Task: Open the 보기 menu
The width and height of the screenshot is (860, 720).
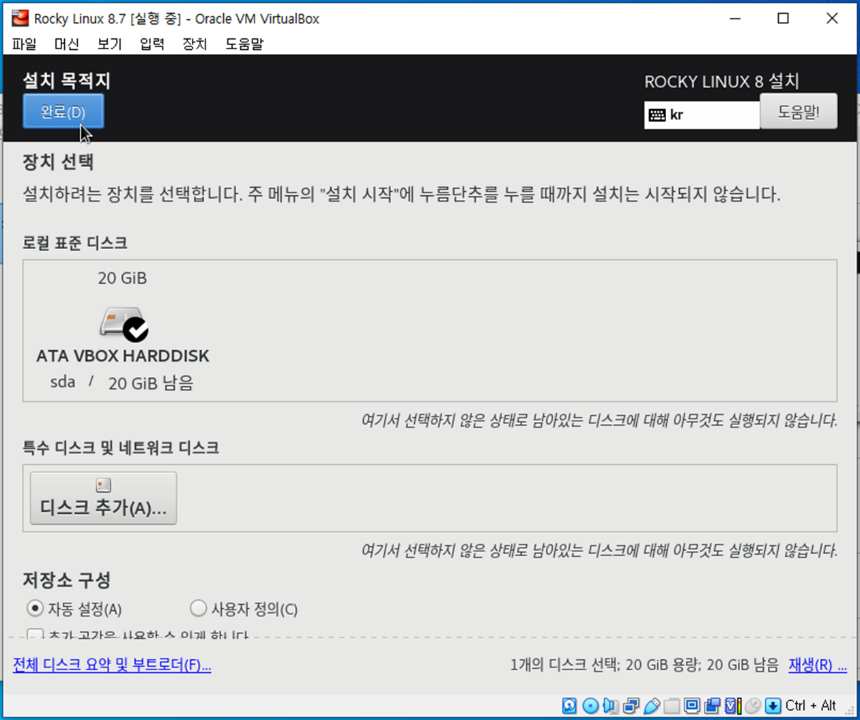Action: pyautogui.click(x=109, y=44)
